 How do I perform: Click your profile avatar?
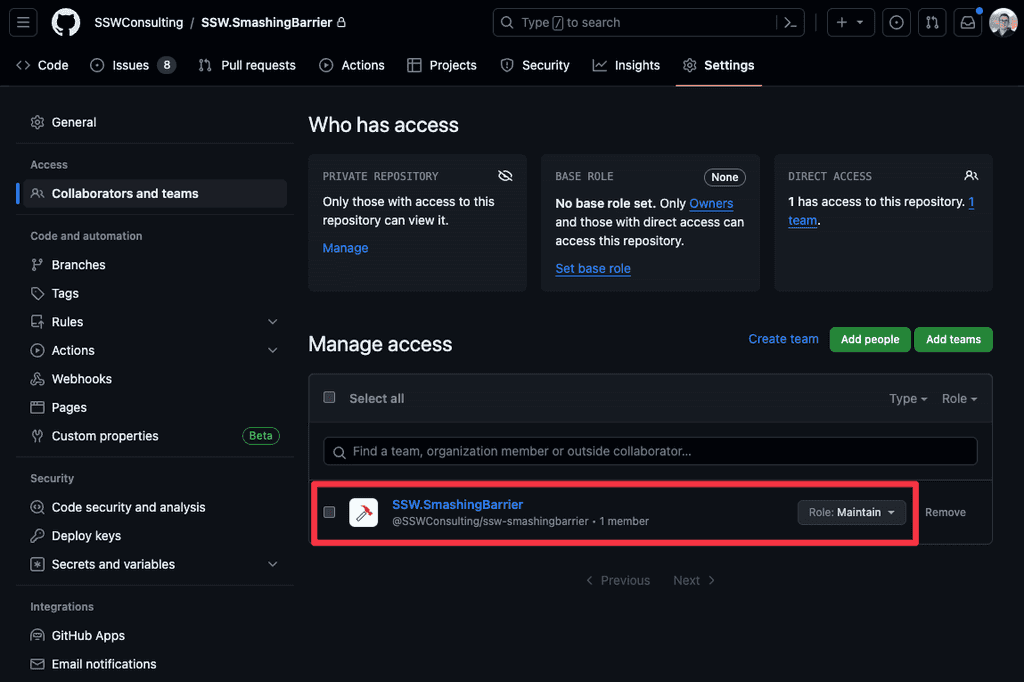pos(1002,22)
